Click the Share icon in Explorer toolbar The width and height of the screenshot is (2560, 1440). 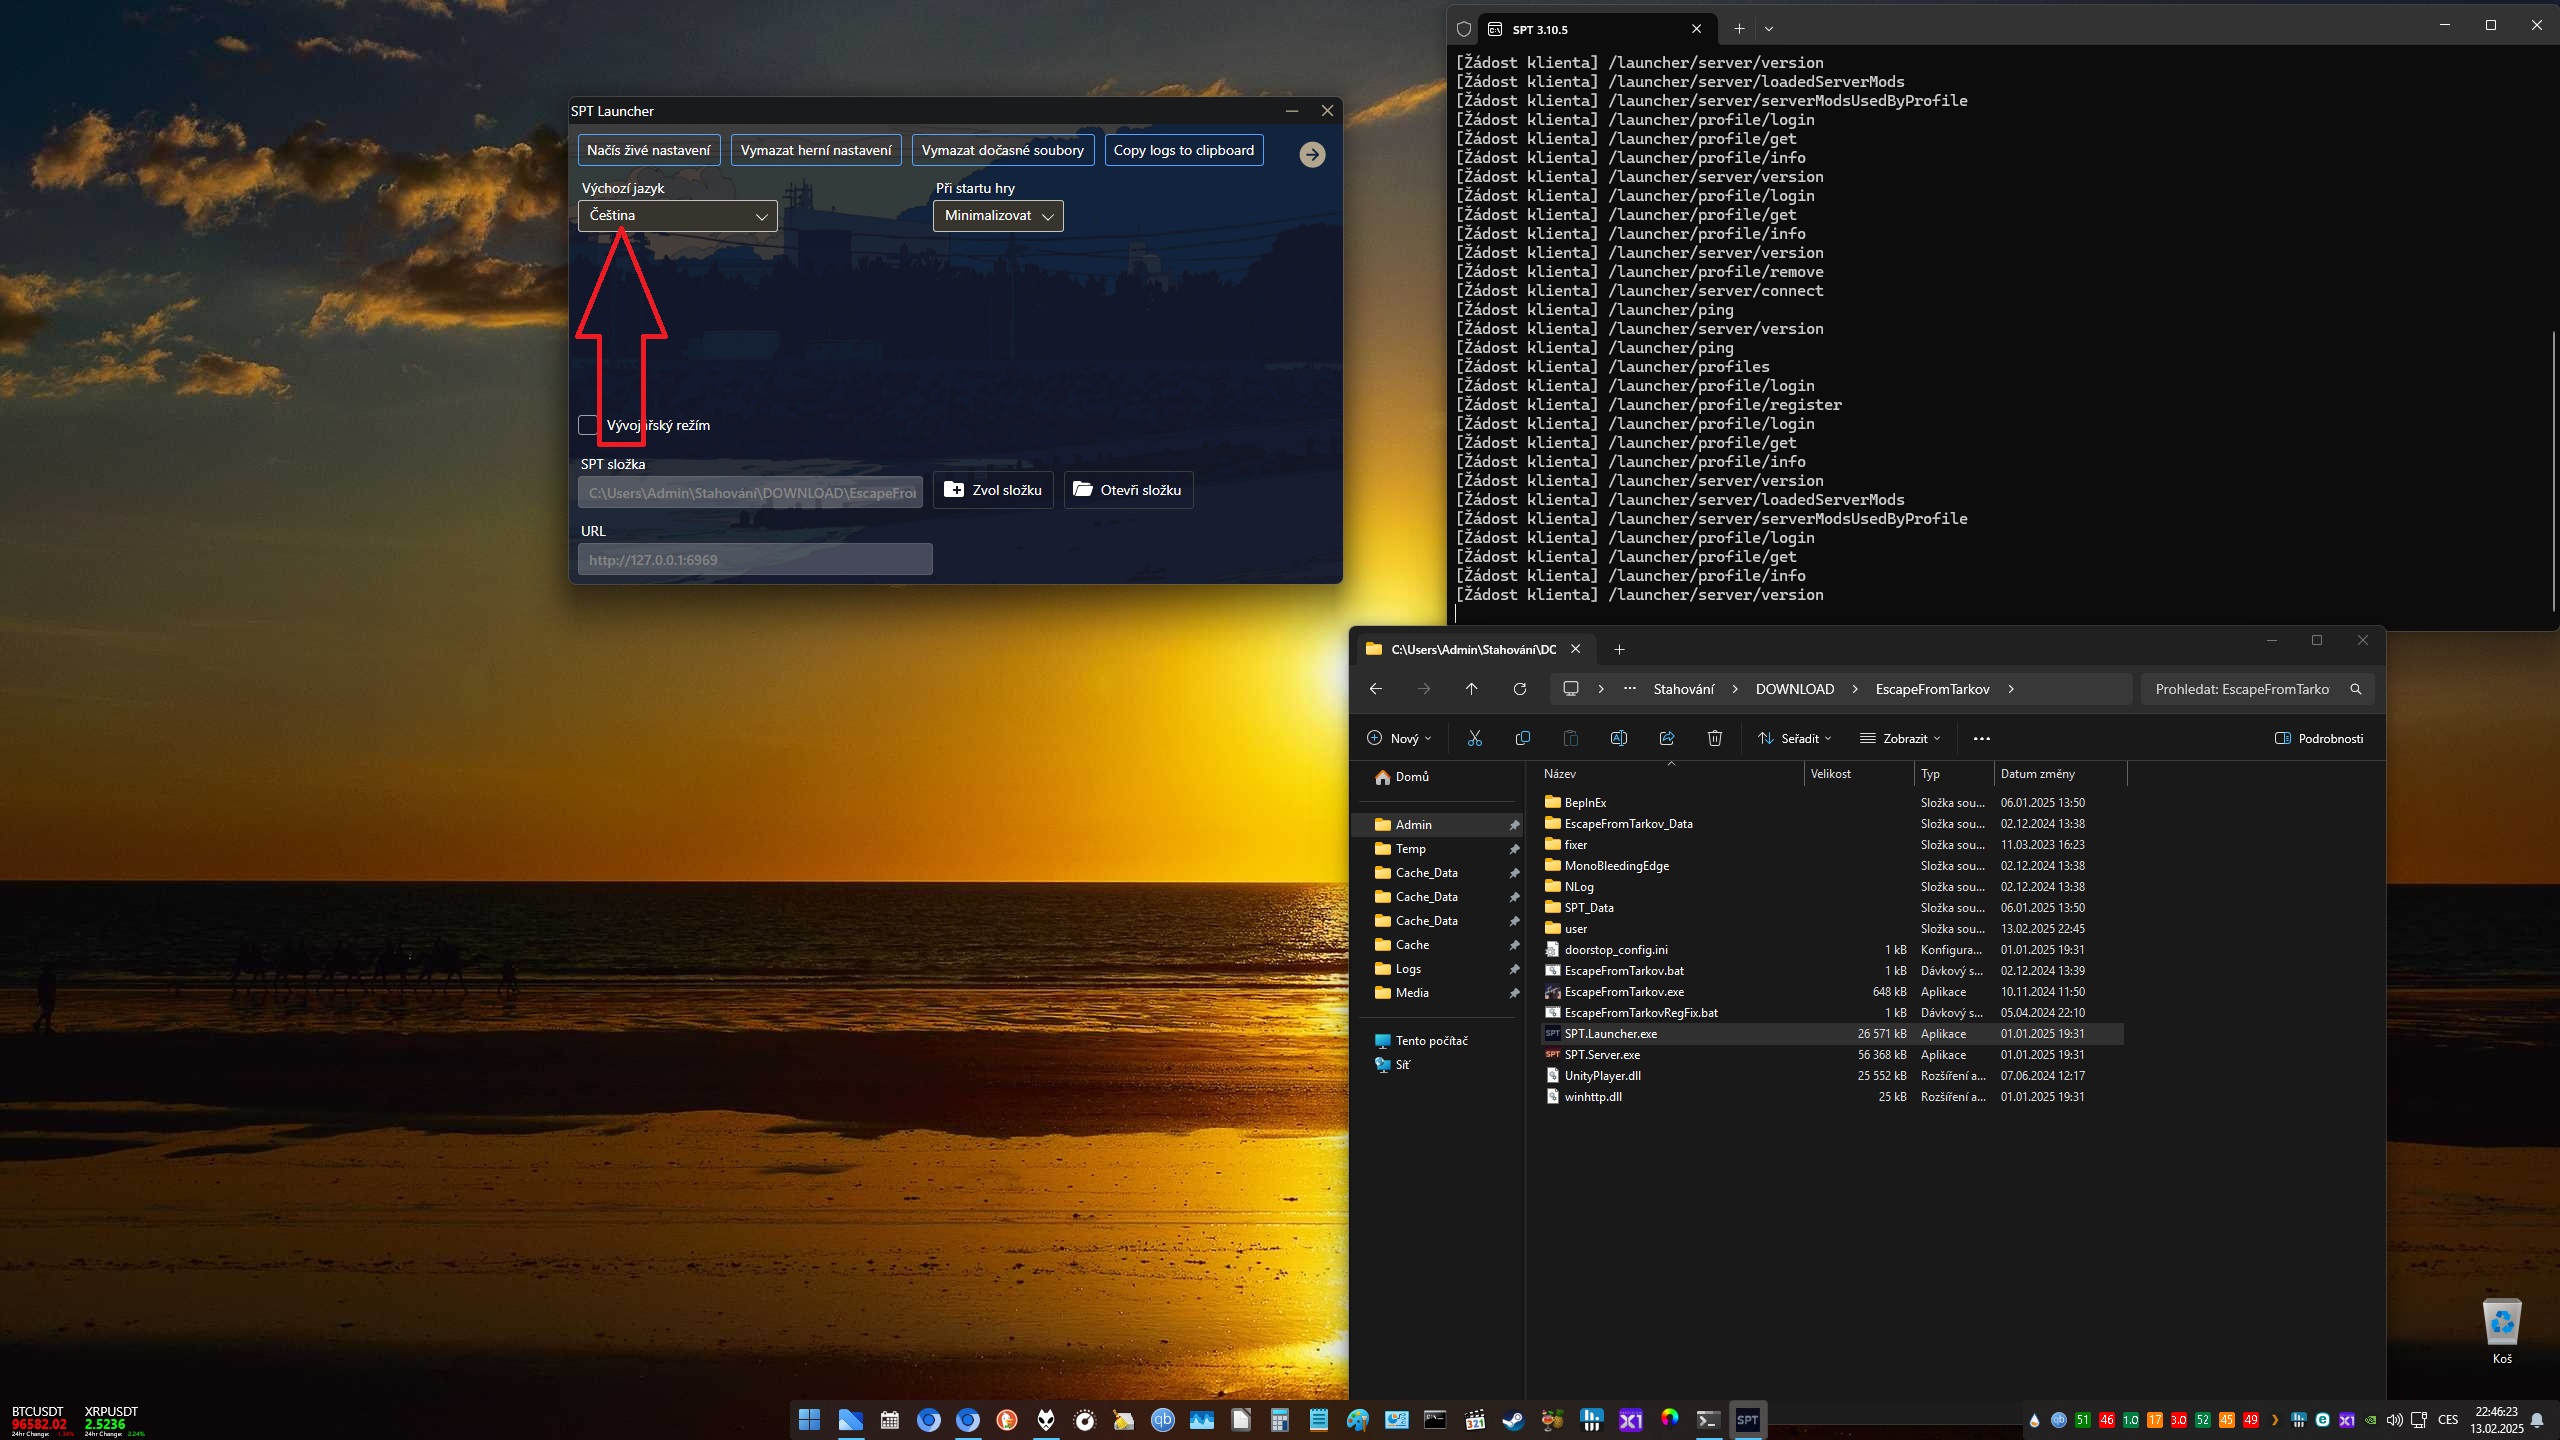[x=1666, y=738]
